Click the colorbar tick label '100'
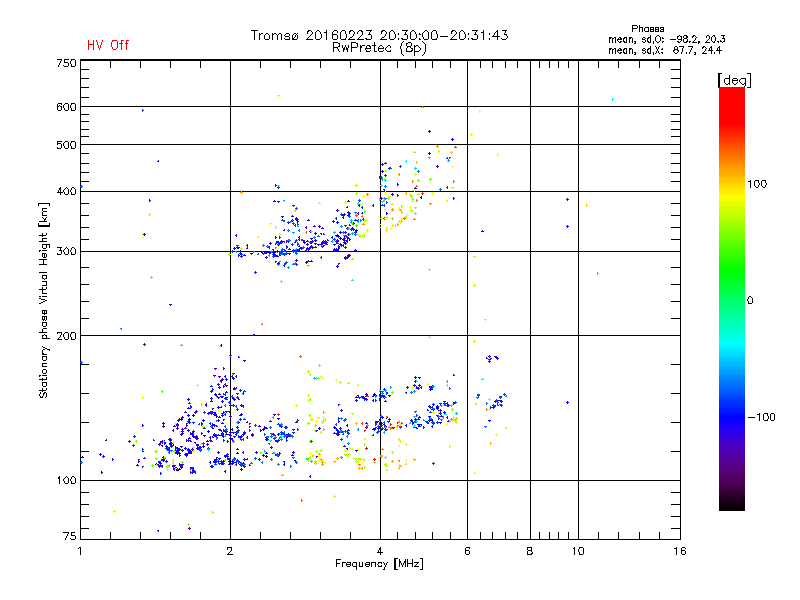The height and width of the screenshot is (600, 800). [x=757, y=184]
